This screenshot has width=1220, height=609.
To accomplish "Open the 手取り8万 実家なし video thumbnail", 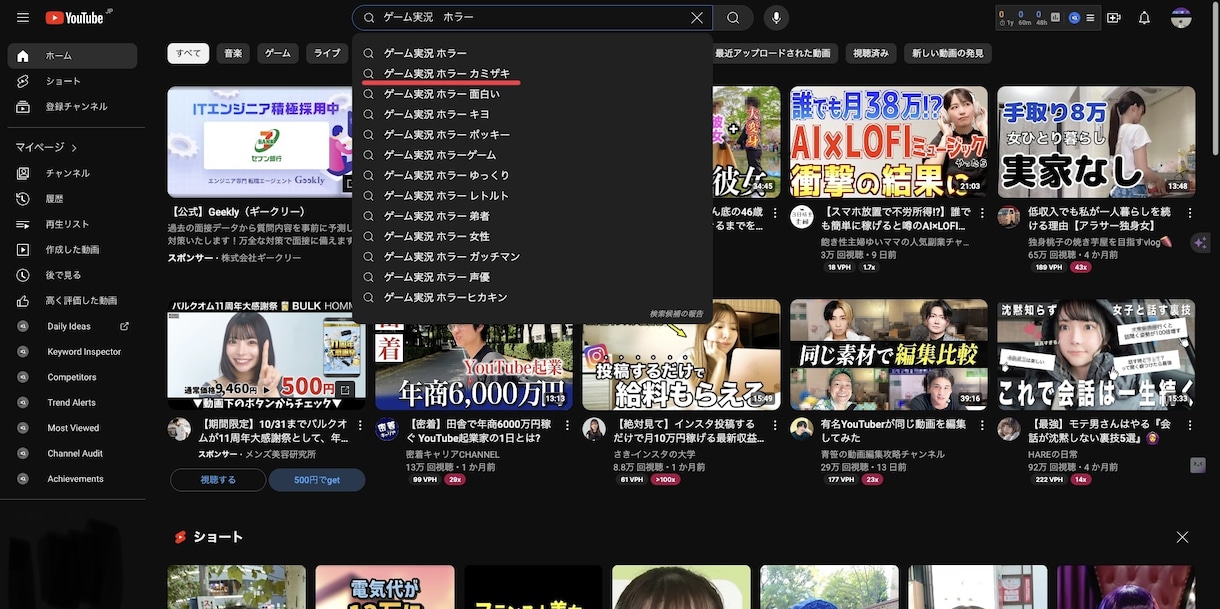I will 1096,141.
